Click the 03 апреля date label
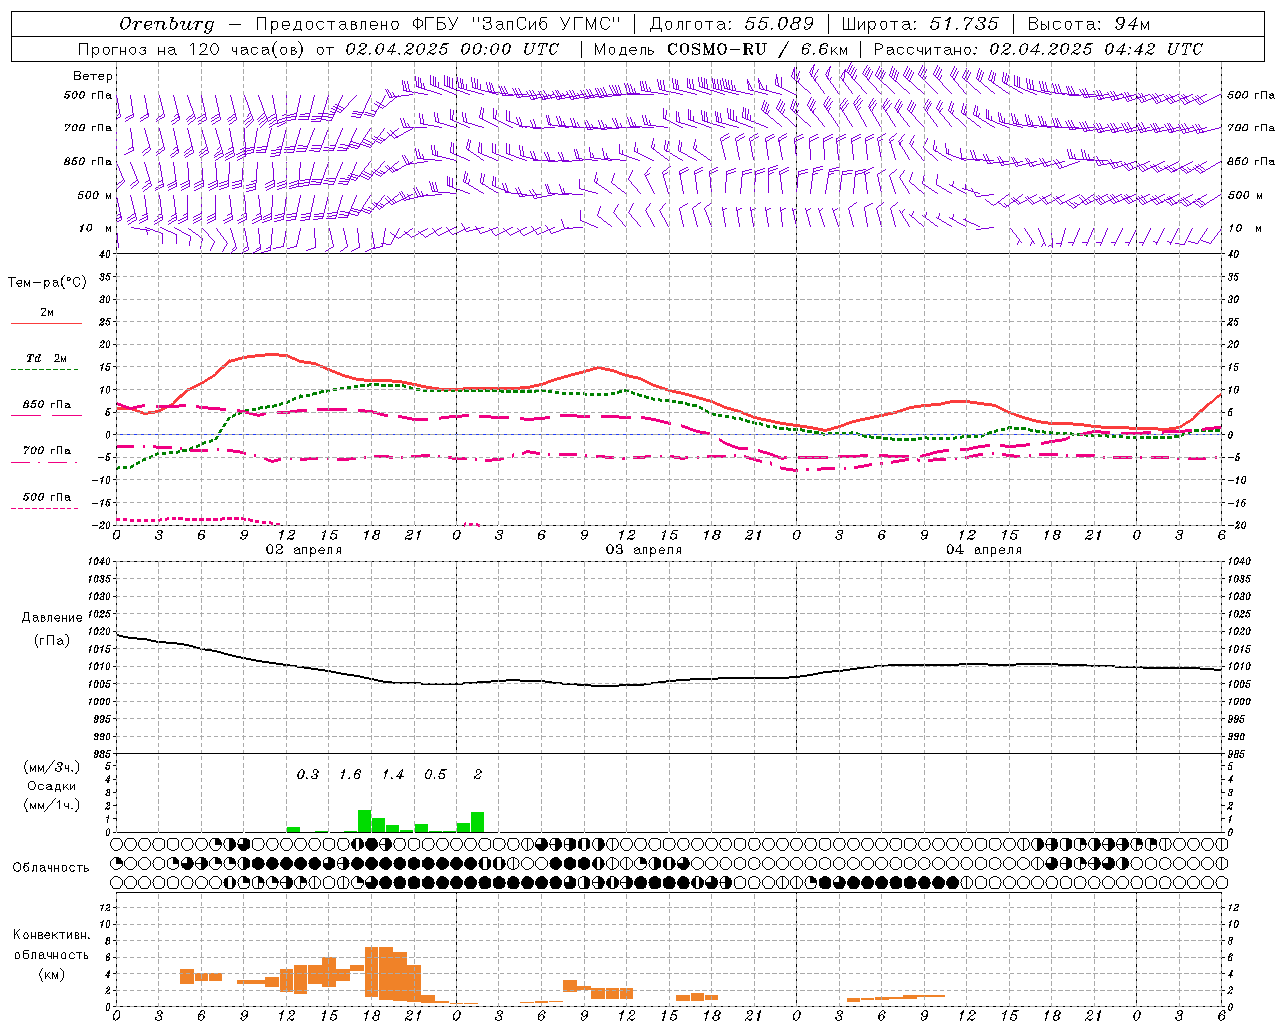 [x=643, y=550]
